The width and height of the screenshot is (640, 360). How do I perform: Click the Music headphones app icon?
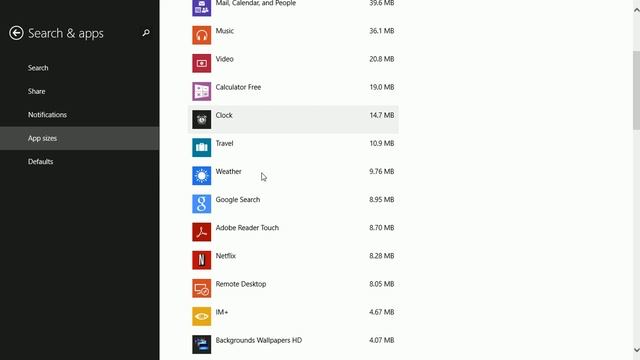coord(202,35)
